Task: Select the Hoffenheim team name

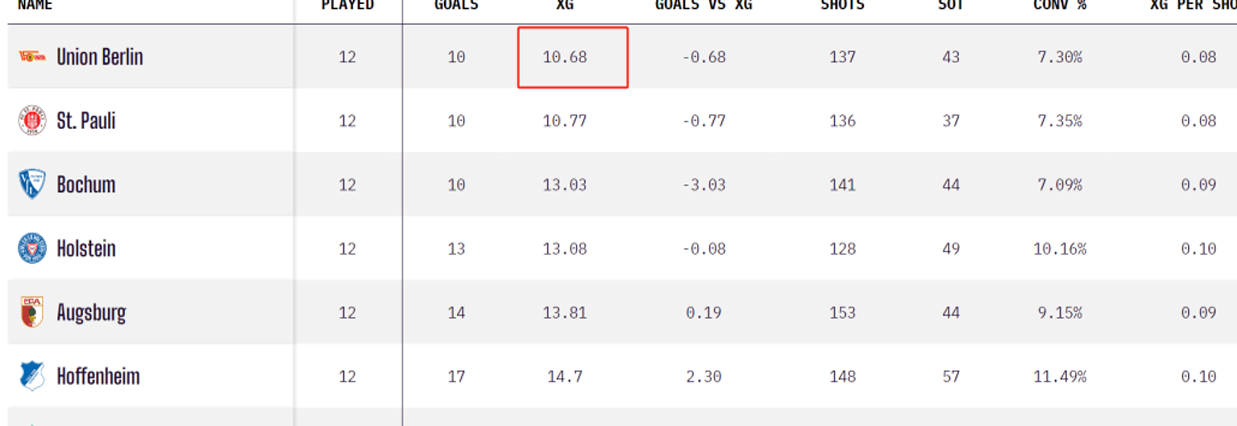Action: [98, 377]
